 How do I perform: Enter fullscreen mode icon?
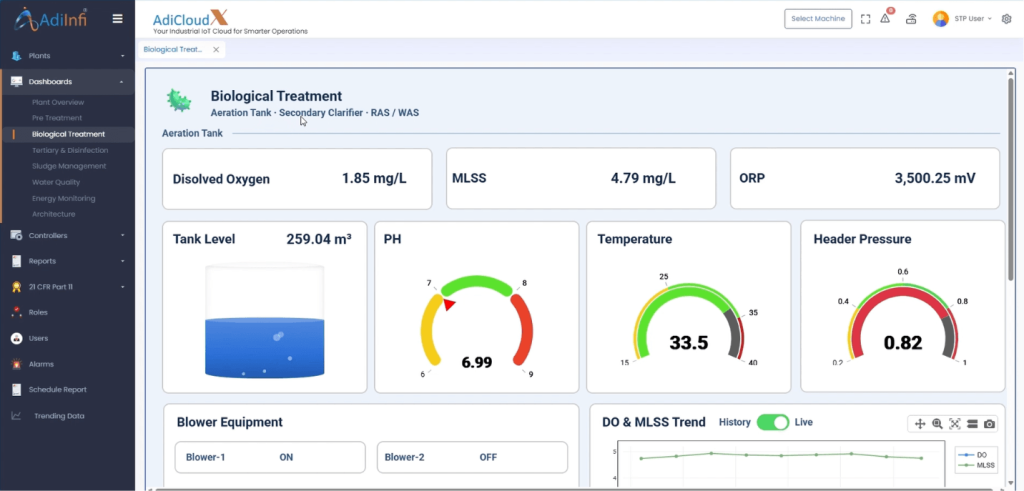pyautogui.click(x=865, y=19)
